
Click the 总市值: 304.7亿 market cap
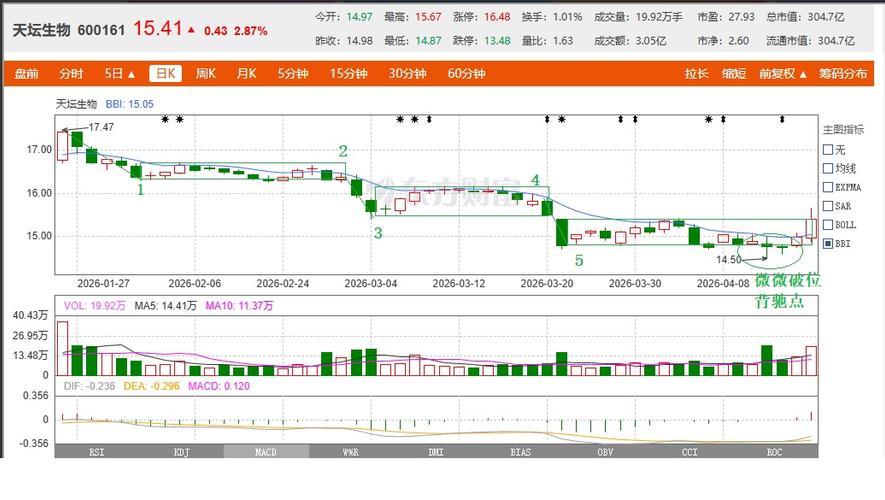point(805,17)
